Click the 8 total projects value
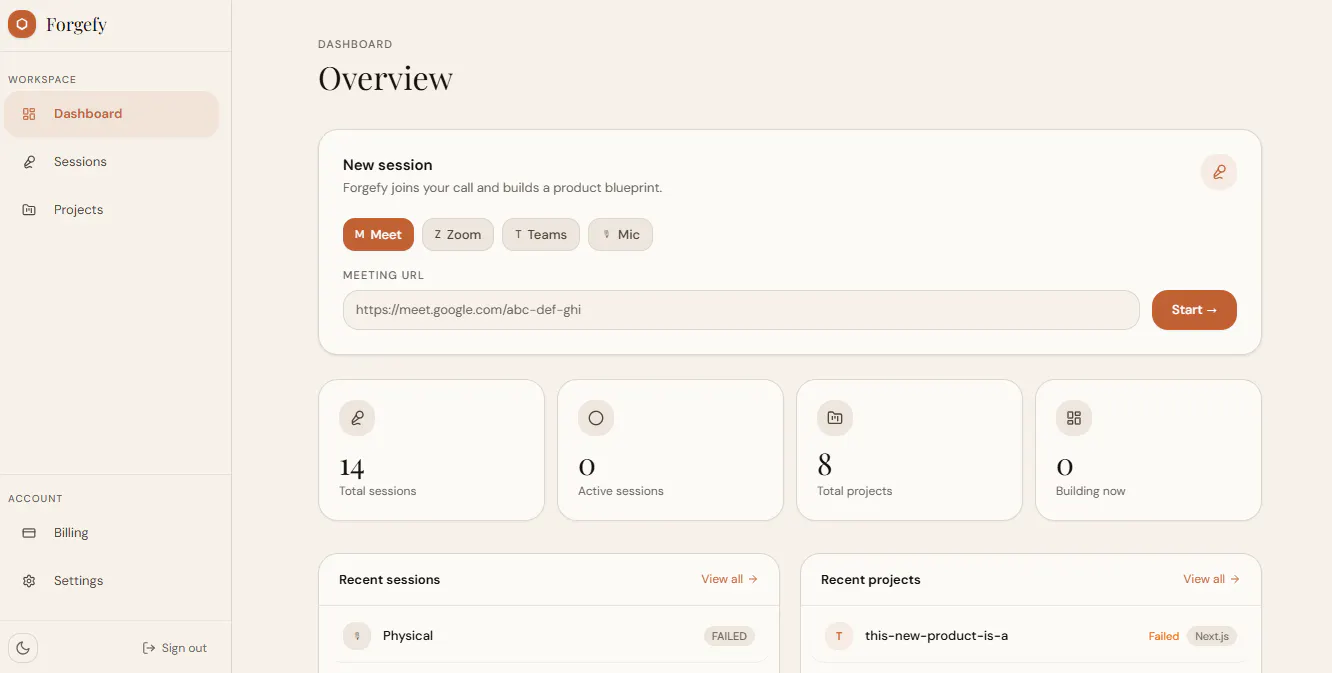1332x673 pixels. pos(824,465)
